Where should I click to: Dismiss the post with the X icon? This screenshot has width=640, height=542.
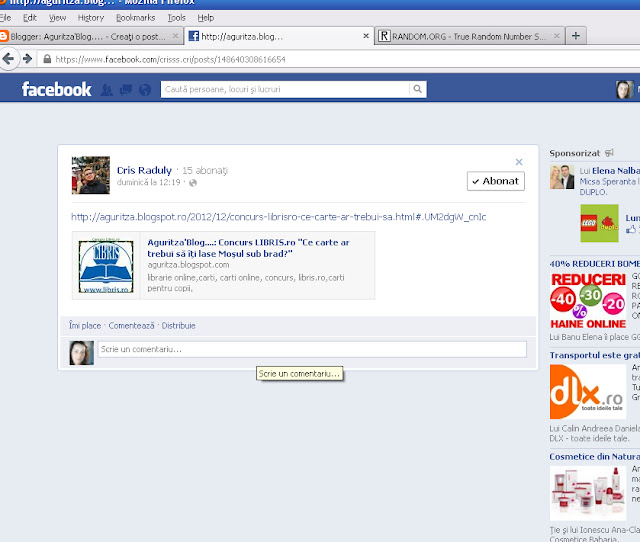[x=519, y=162]
